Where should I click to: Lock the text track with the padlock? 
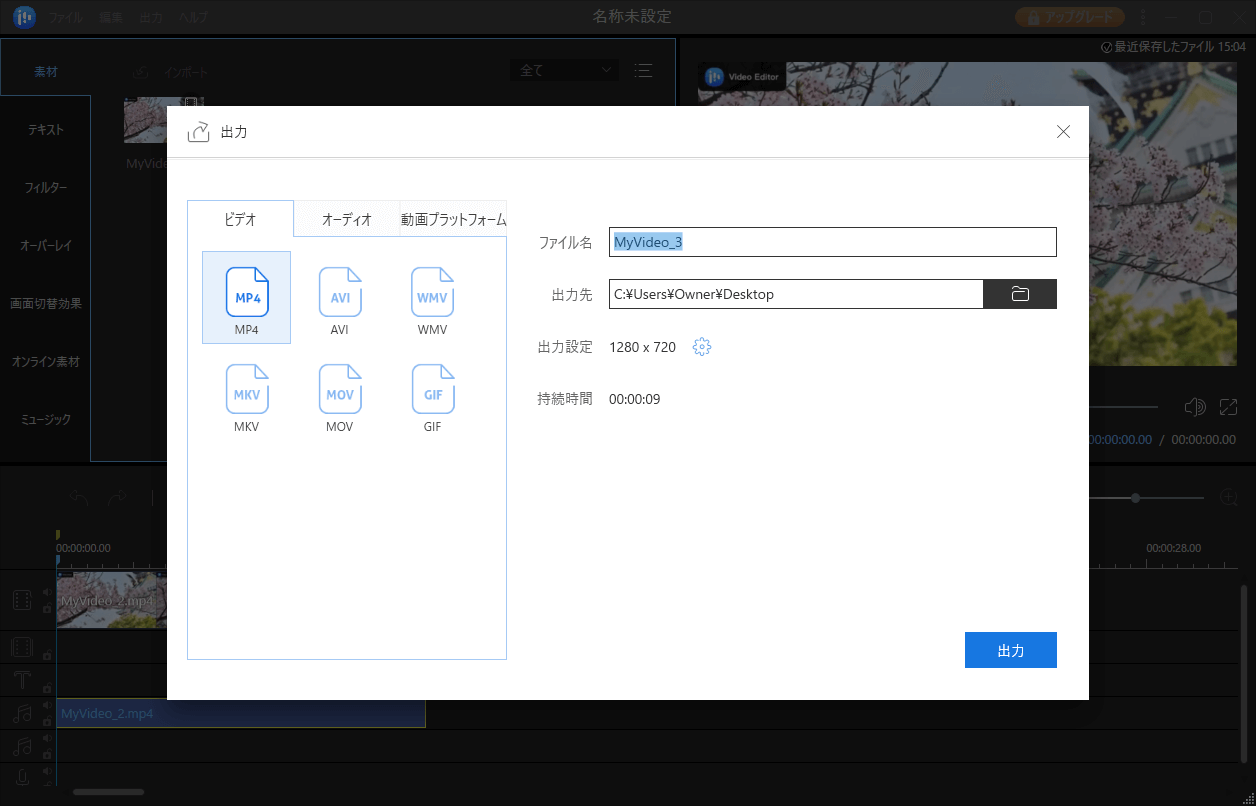tap(47, 687)
